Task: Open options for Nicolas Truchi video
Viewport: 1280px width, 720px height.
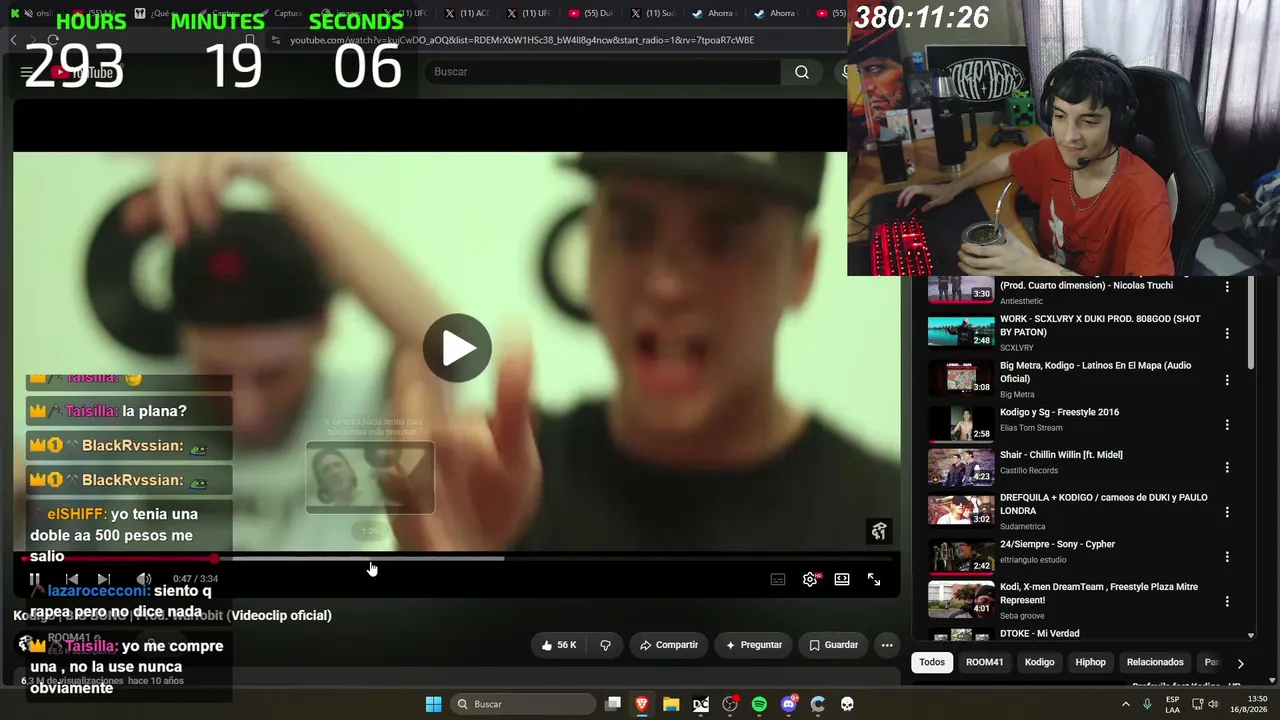Action: (1227, 287)
